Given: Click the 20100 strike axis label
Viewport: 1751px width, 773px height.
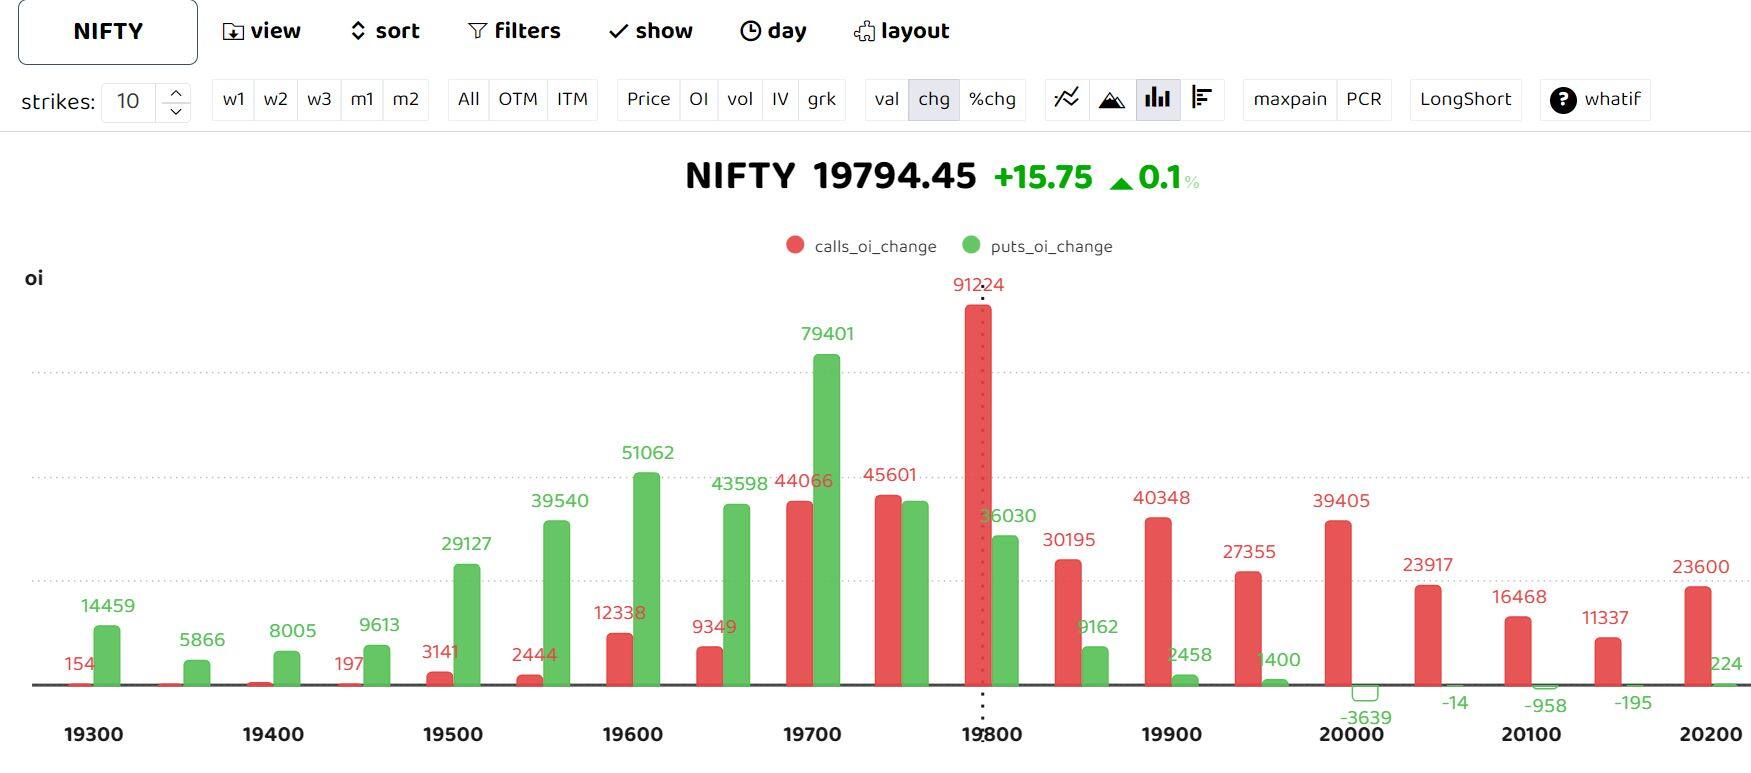Looking at the screenshot, I should 1531,734.
